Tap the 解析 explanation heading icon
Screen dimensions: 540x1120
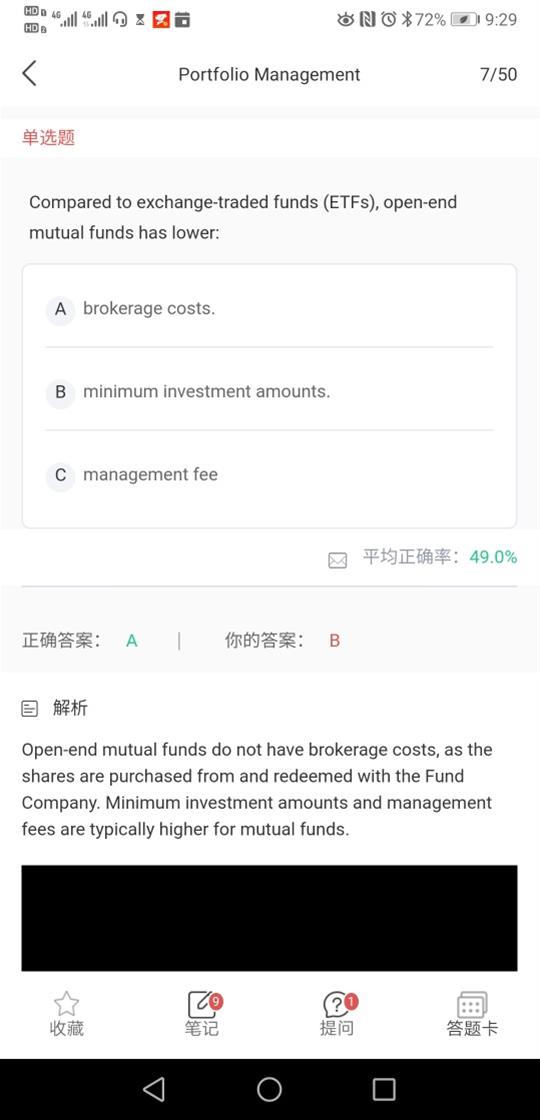point(29,709)
